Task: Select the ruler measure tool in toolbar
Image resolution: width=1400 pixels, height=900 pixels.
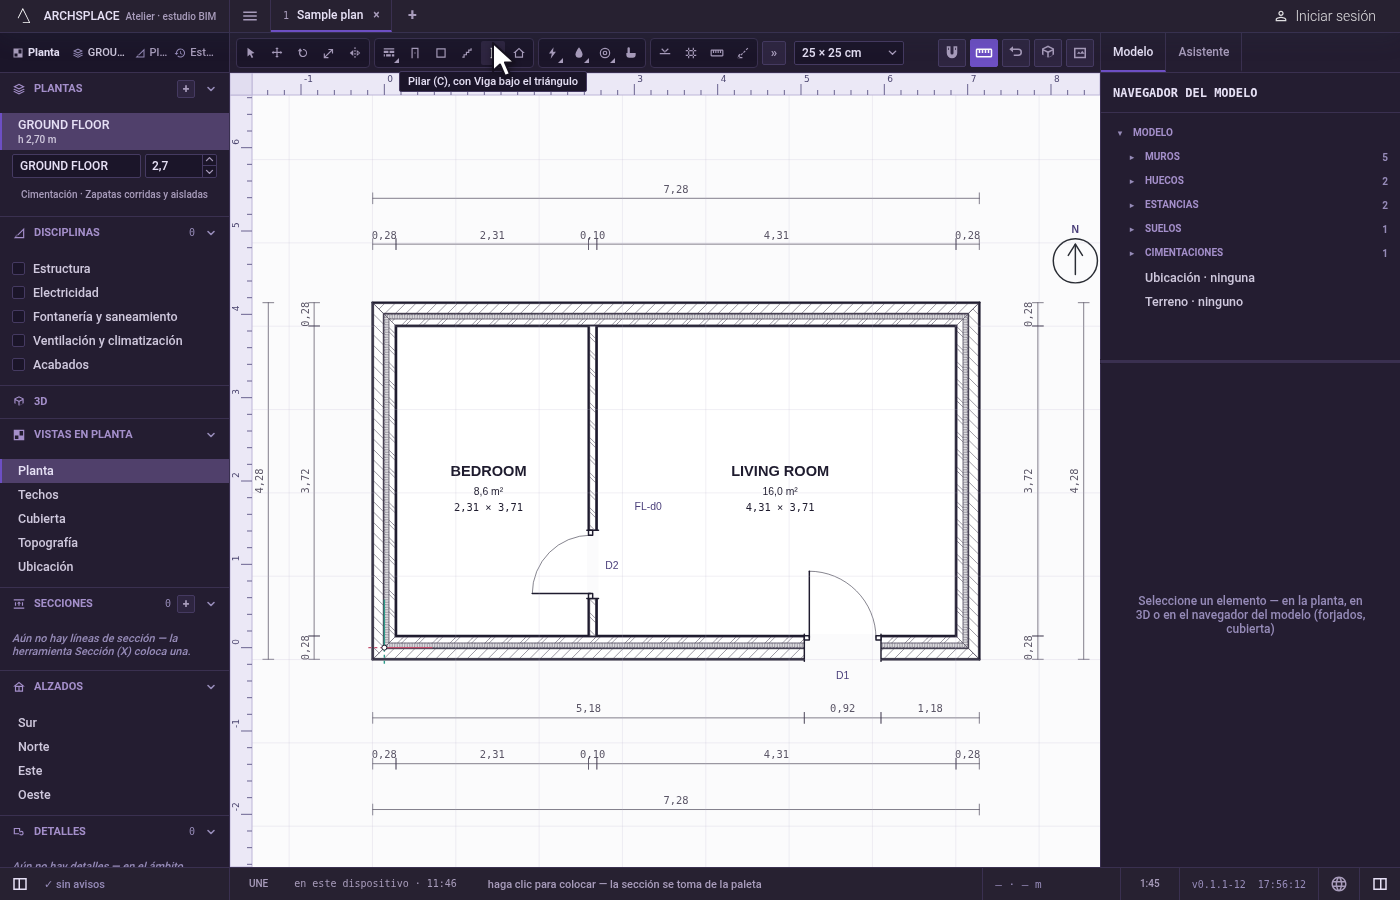Action: click(x=717, y=53)
